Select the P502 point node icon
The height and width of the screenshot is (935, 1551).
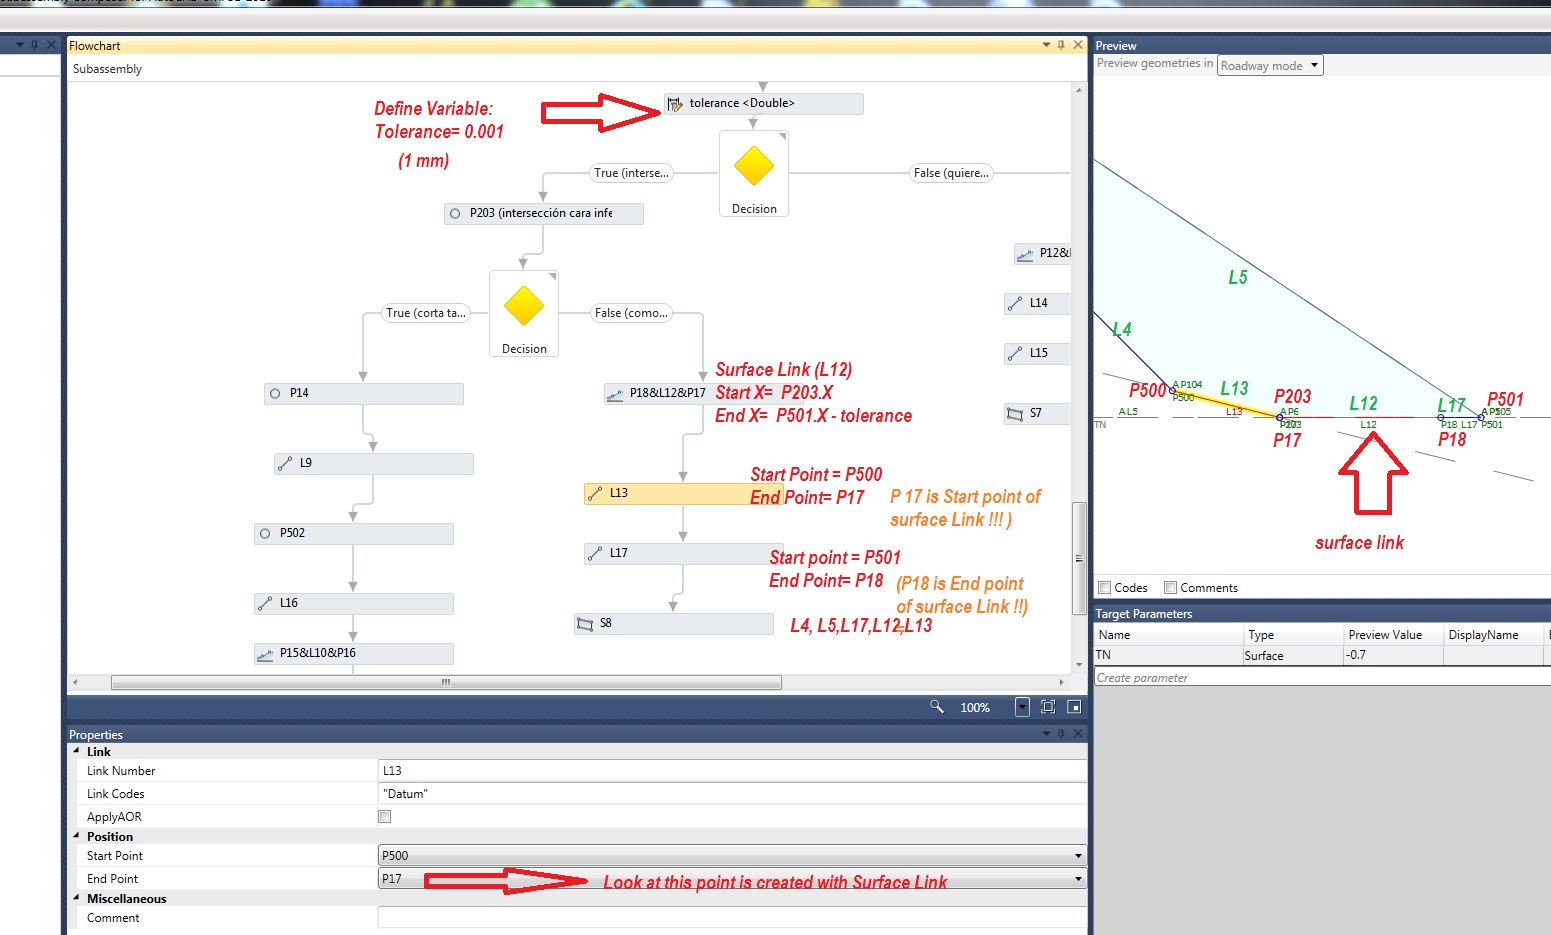(x=265, y=534)
